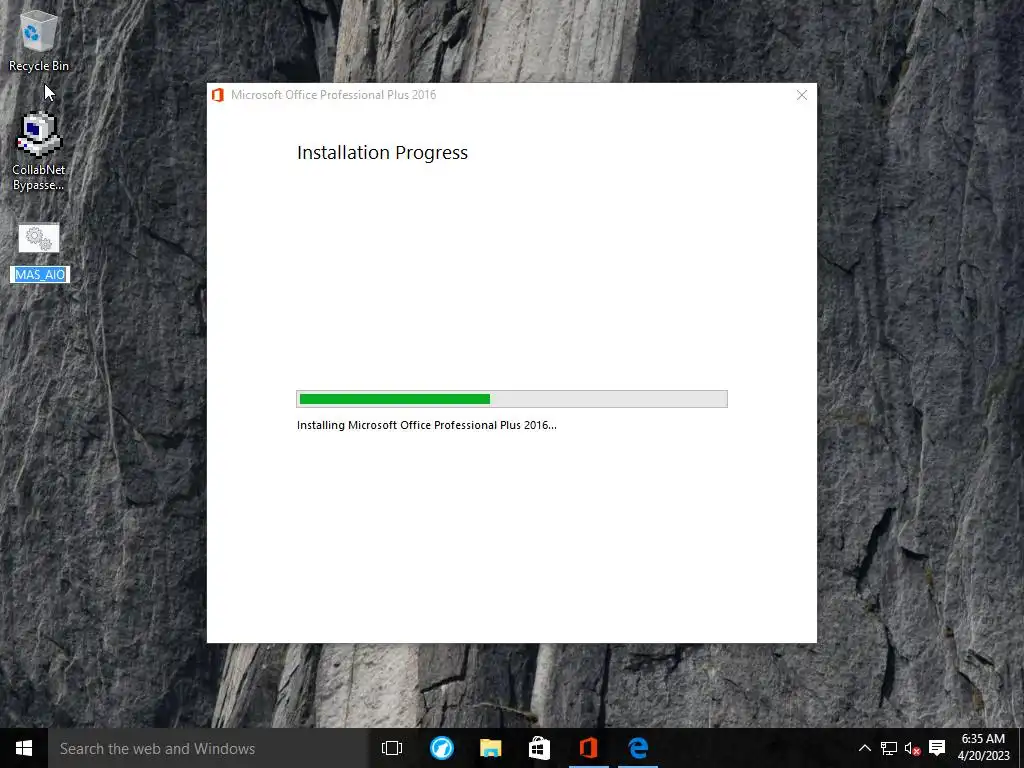
Task: Click the Installation Progress heading
Action: [382, 153]
